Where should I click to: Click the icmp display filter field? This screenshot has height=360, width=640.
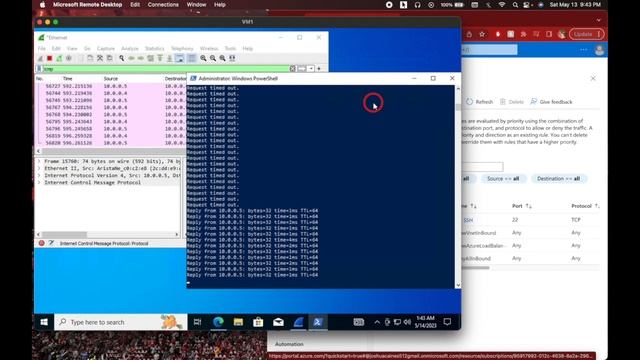(166, 69)
